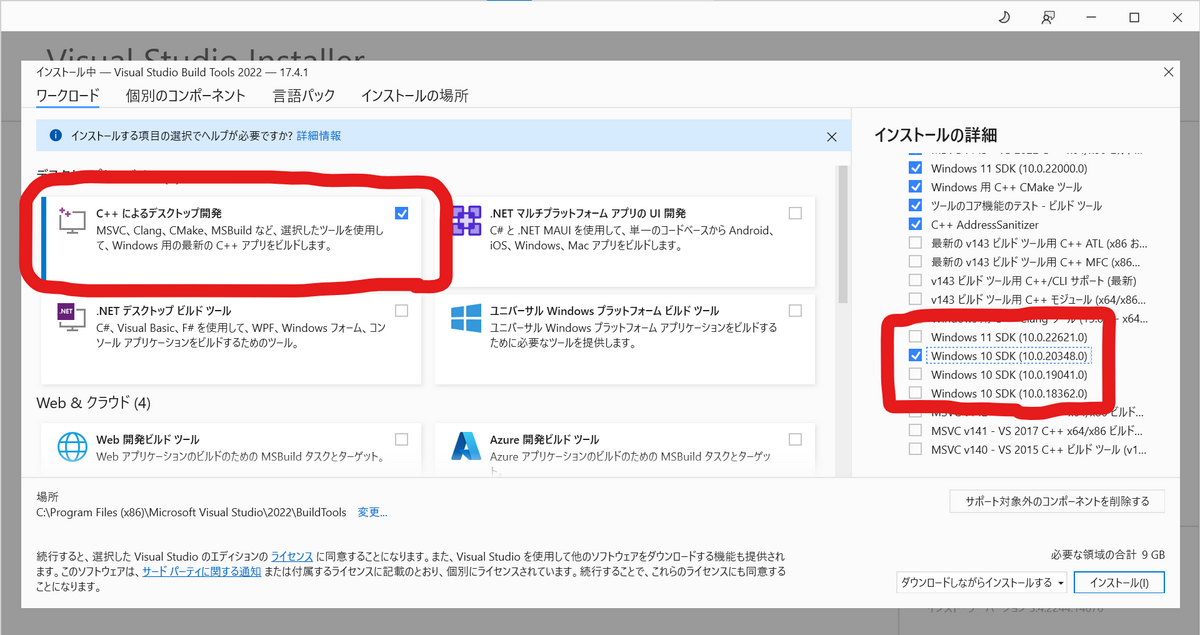Check v143 ビルド ツール用 C++ モジュール
Screen dimensions: 1200x635
(x=915, y=299)
